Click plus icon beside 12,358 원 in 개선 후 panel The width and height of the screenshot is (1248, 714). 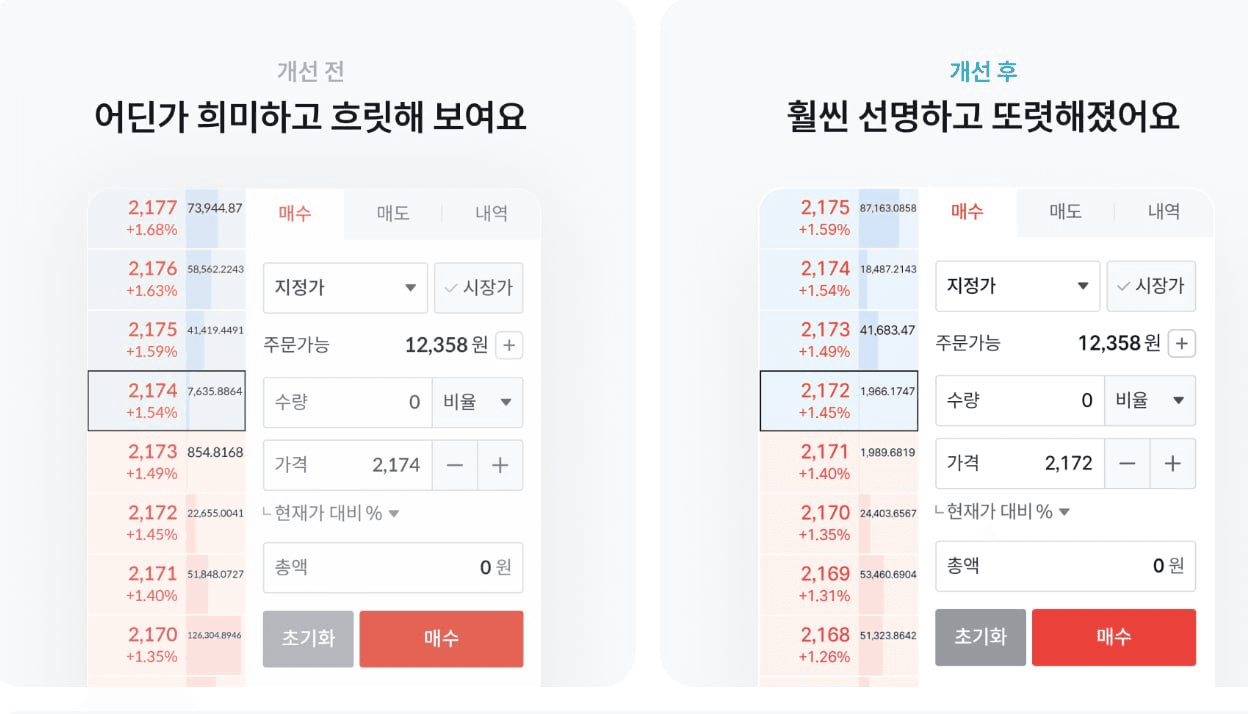pos(1181,344)
